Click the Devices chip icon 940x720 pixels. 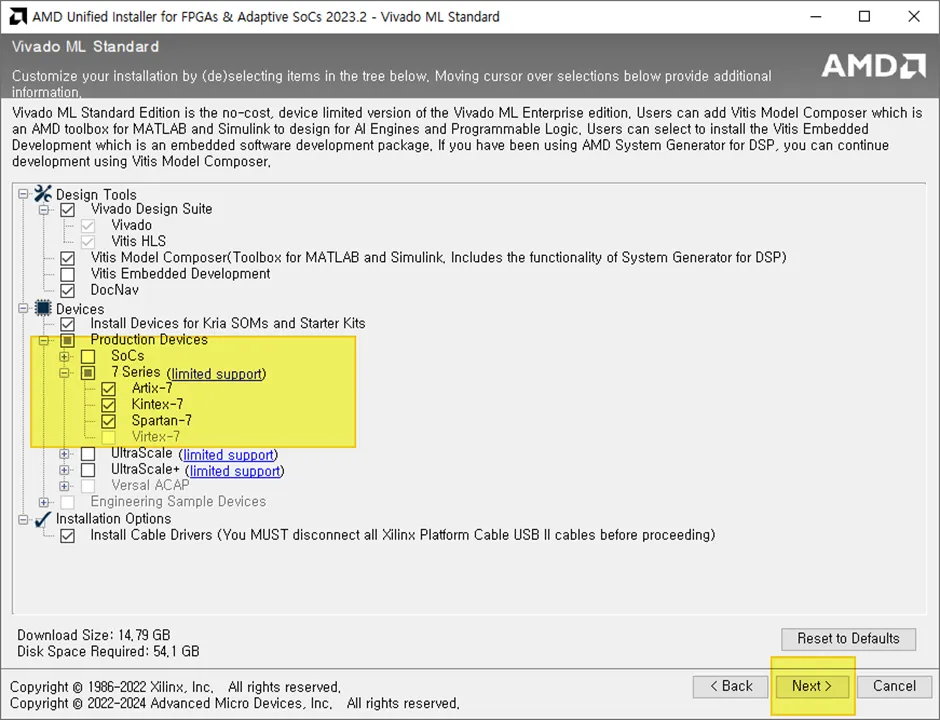pyautogui.click(x=43, y=308)
